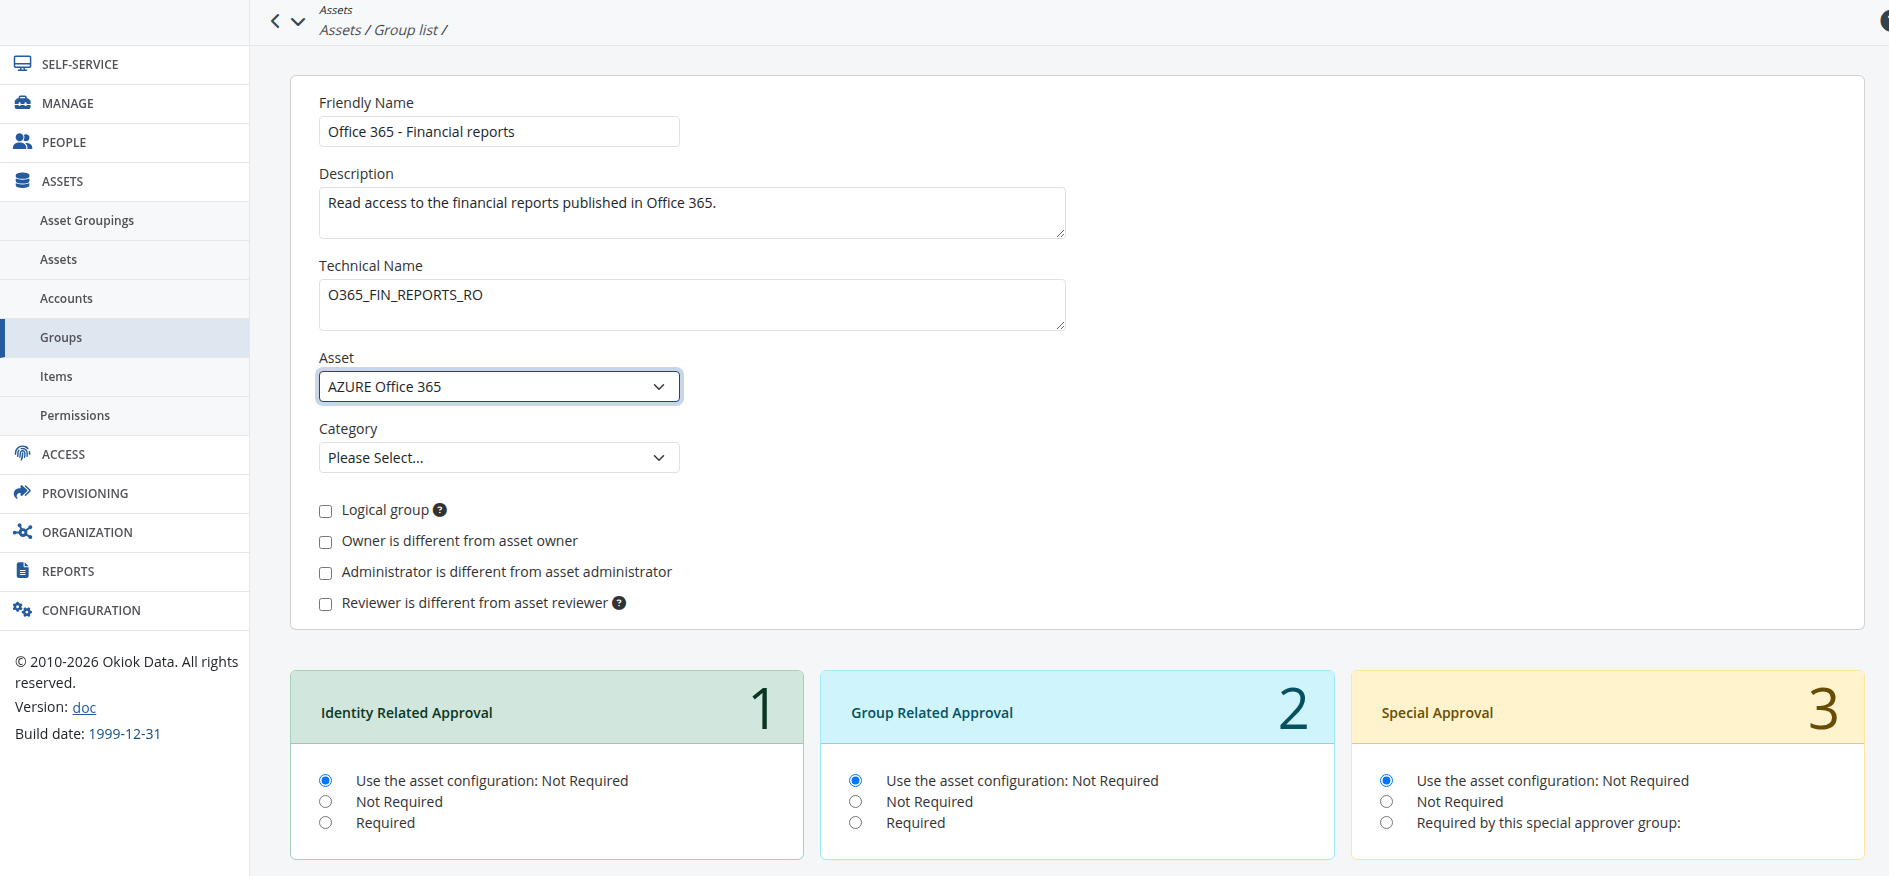Click the Technical Name text area

coord(692,305)
